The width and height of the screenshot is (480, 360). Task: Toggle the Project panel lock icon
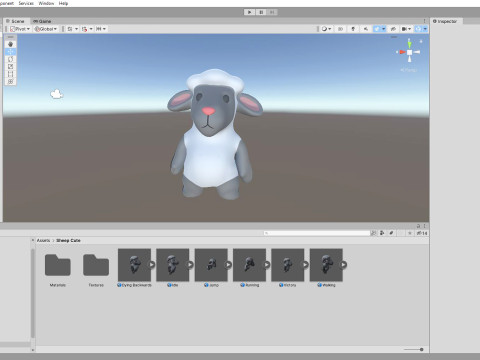click(x=418, y=226)
